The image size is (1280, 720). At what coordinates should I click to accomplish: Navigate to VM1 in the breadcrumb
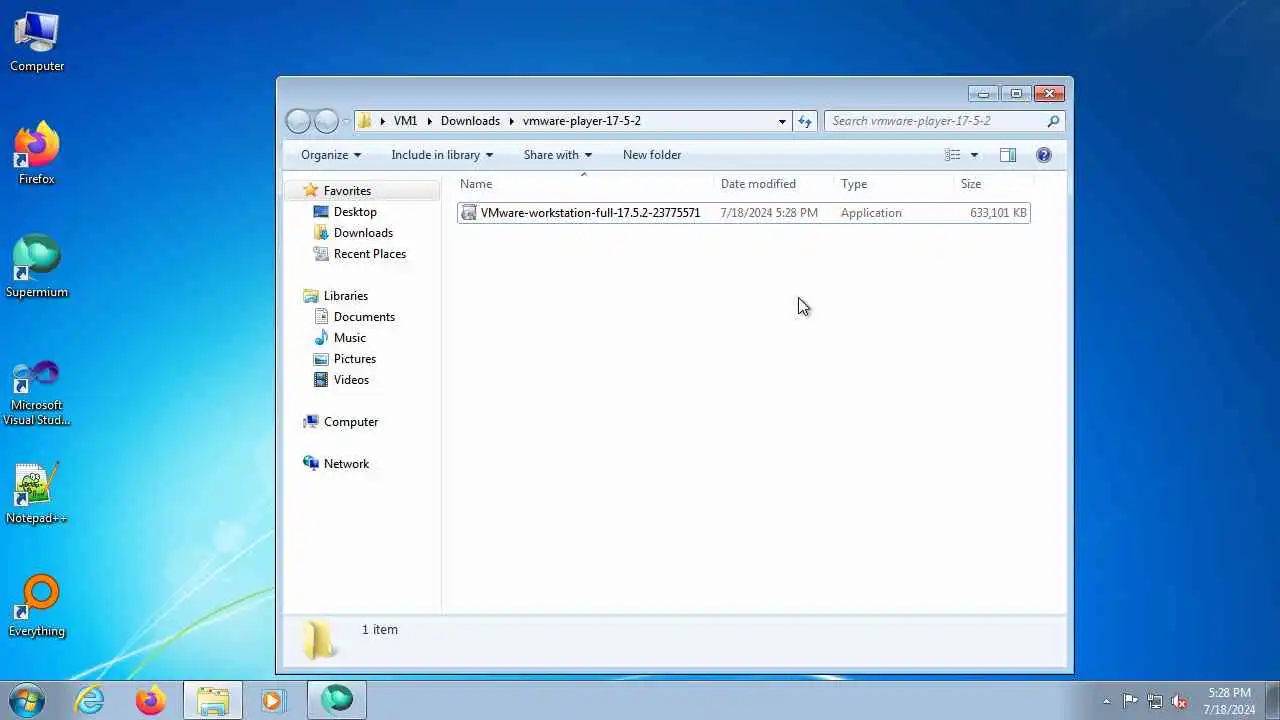pos(405,121)
